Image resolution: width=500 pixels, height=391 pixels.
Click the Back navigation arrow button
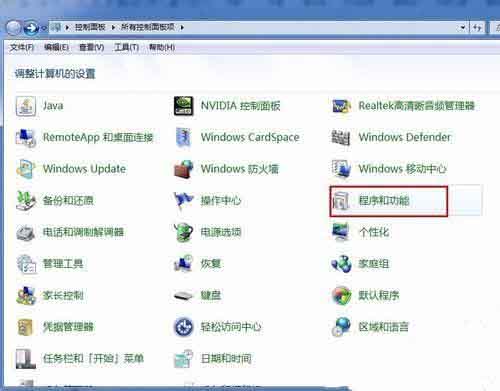click(14, 28)
